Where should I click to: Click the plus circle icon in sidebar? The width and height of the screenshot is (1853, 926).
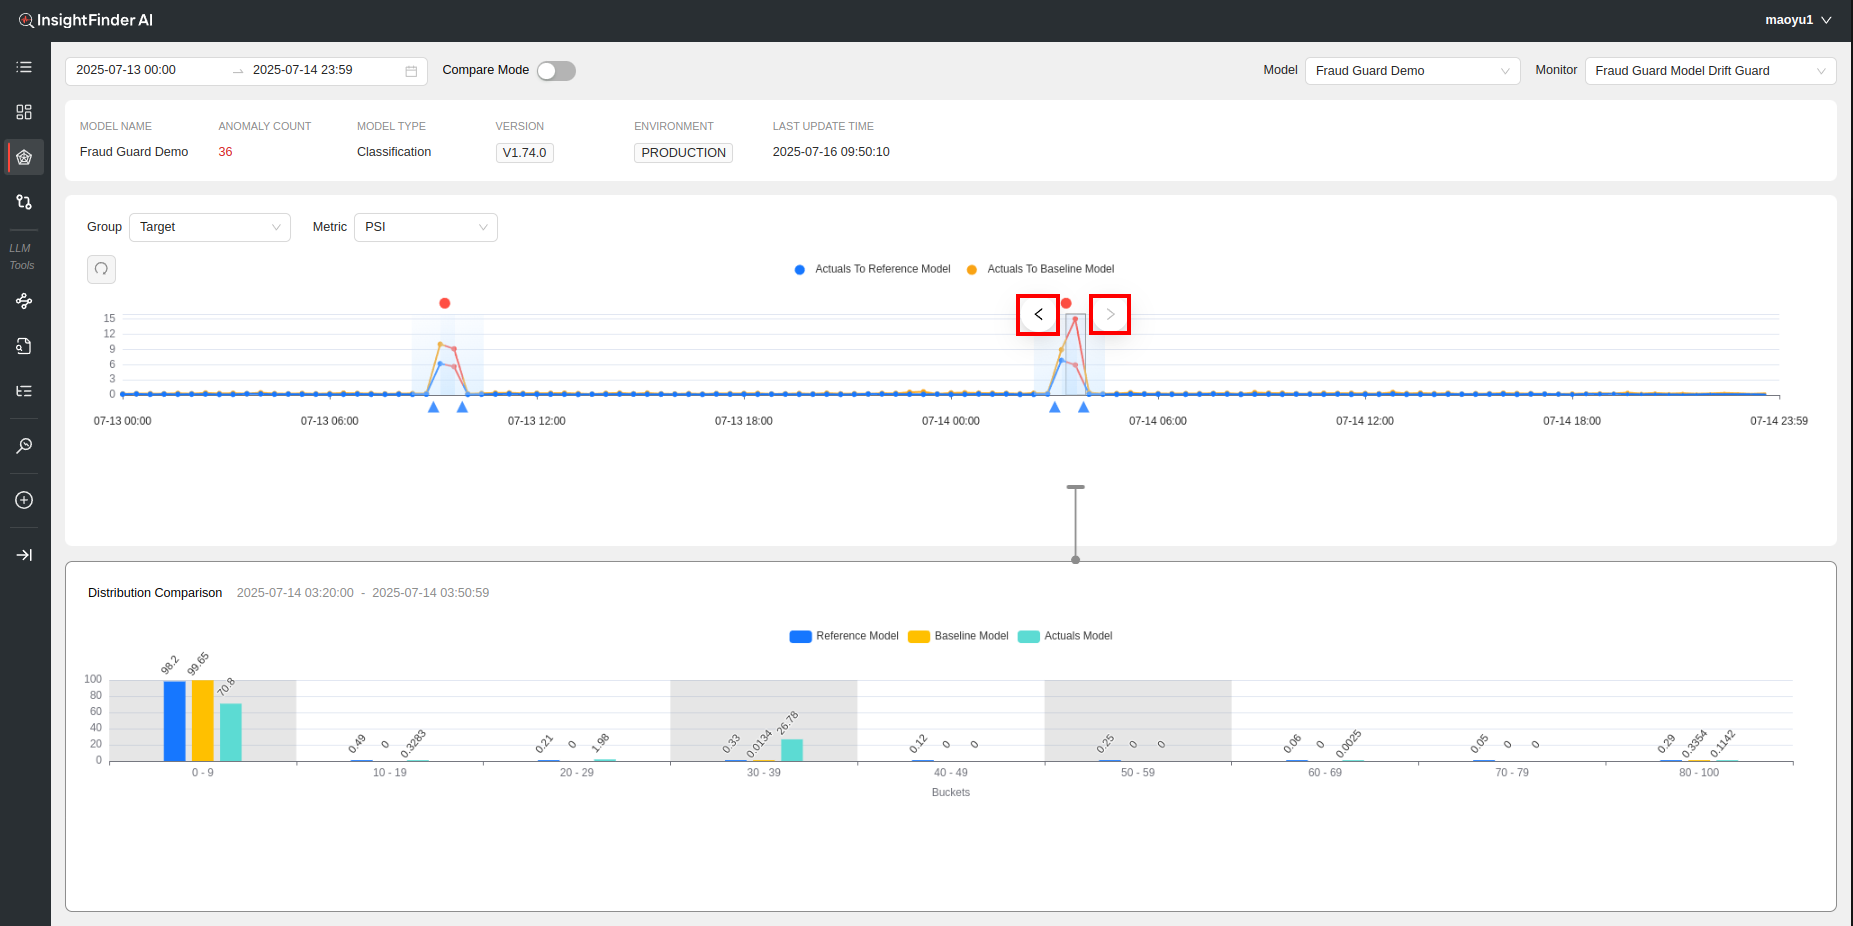[x=24, y=500]
